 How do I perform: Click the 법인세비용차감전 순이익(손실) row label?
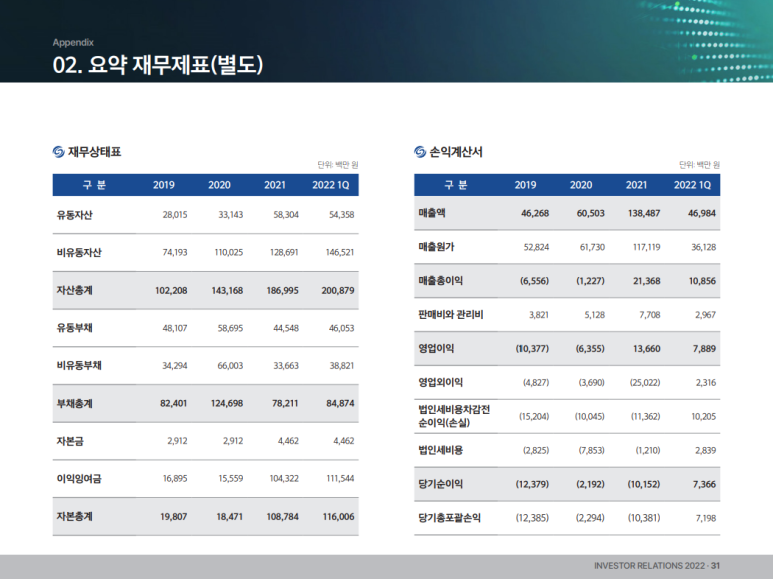[x=454, y=416]
